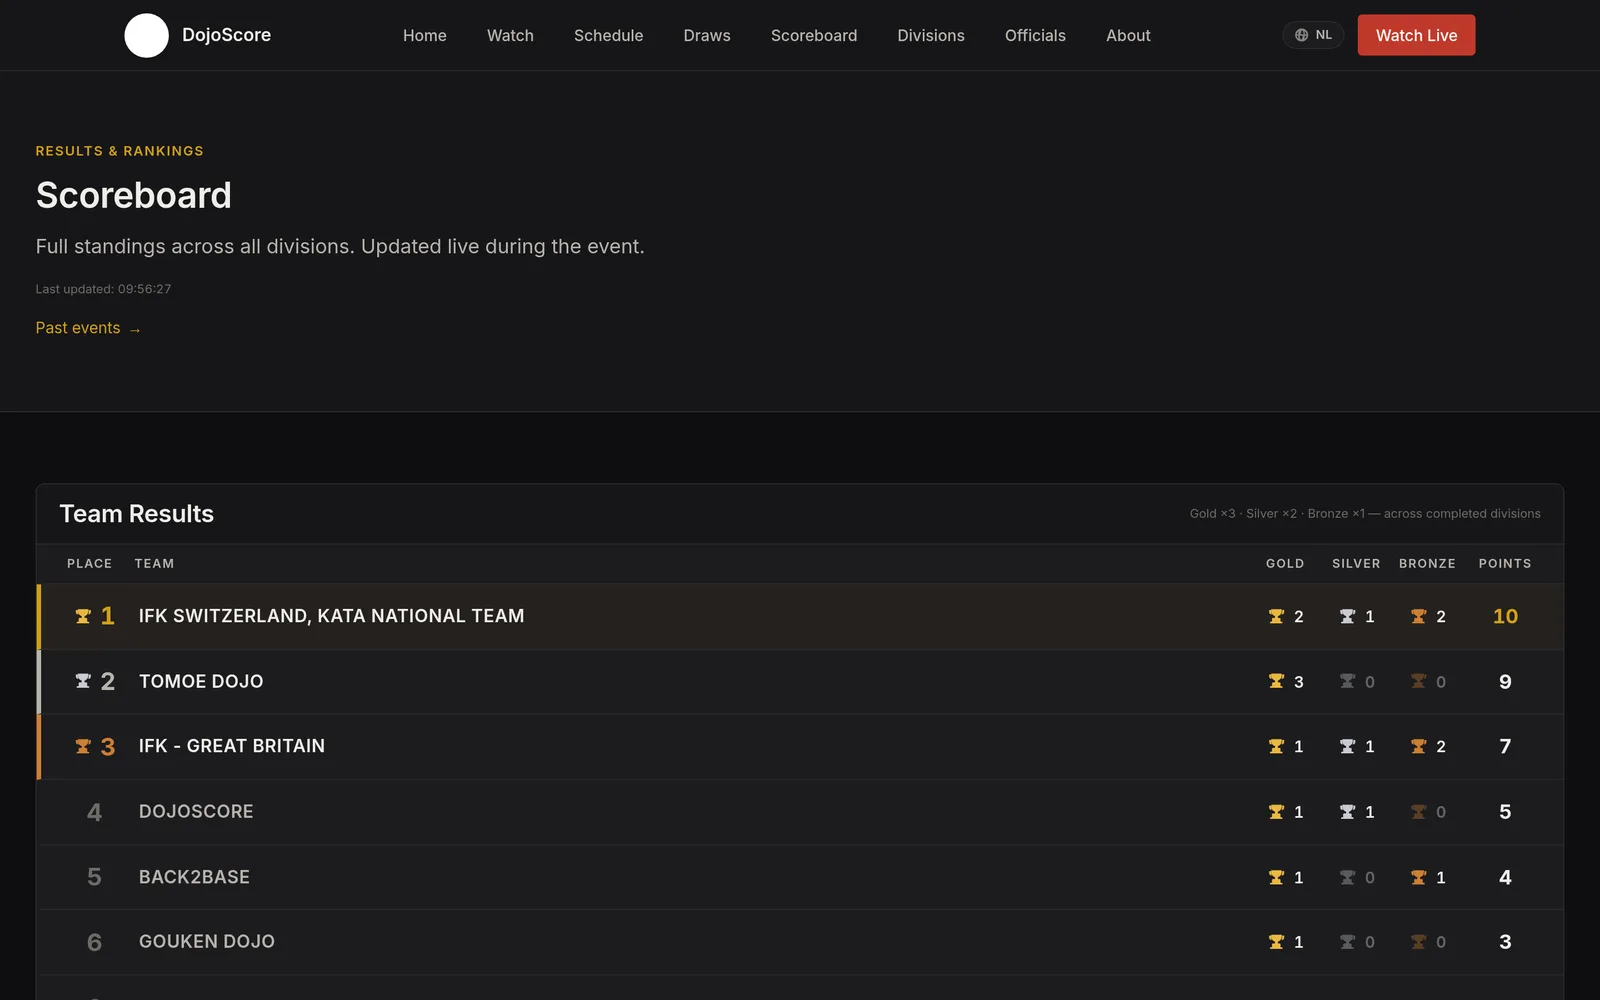The image size is (1600, 1000).
Task: Click place number 4 in the table
Action: coord(94,812)
